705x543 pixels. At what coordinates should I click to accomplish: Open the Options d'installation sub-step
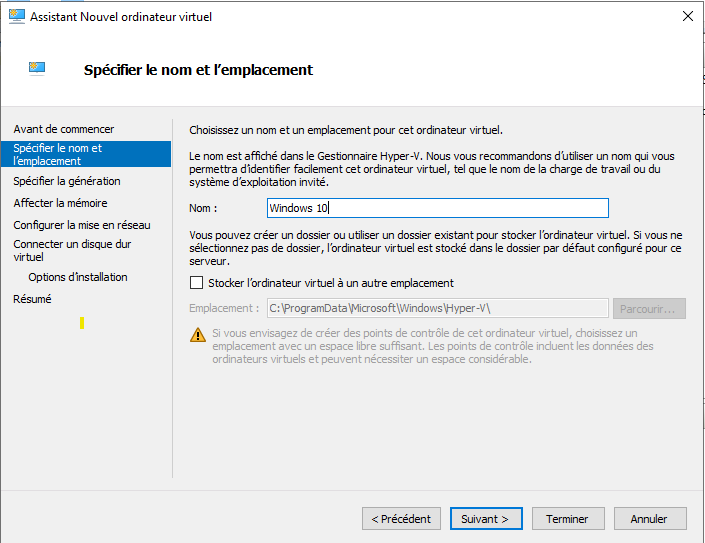coord(78,277)
